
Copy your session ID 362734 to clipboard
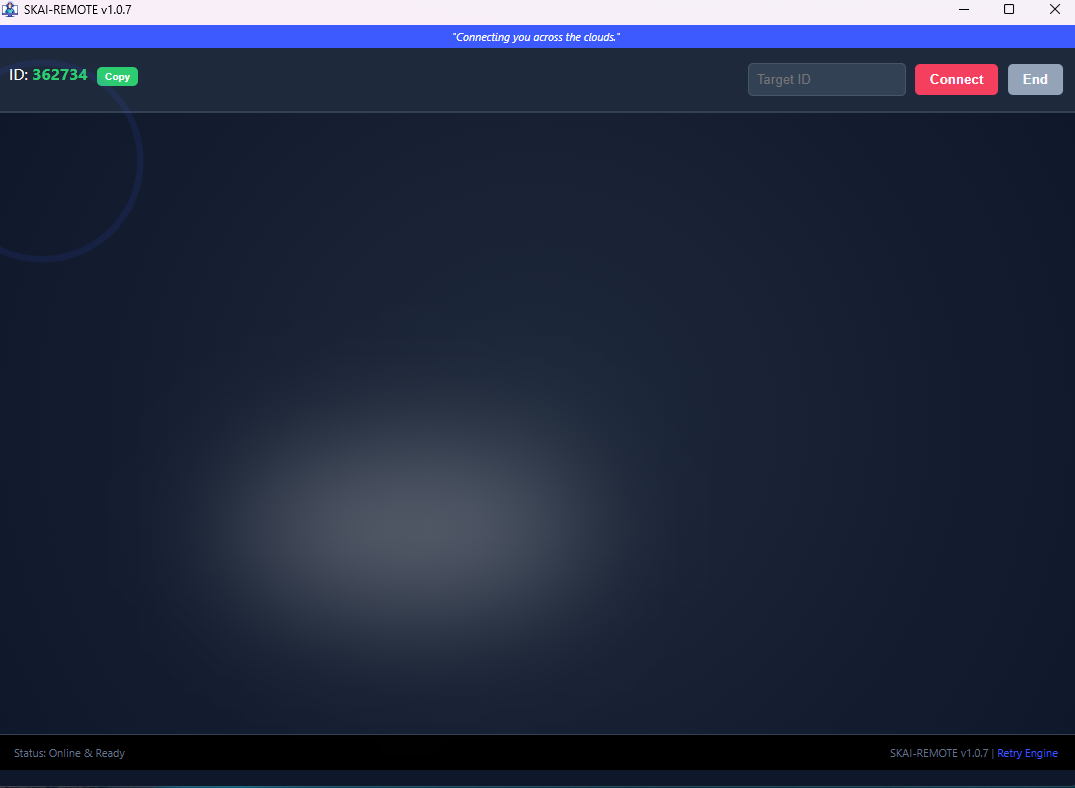[x=117, y=76]
